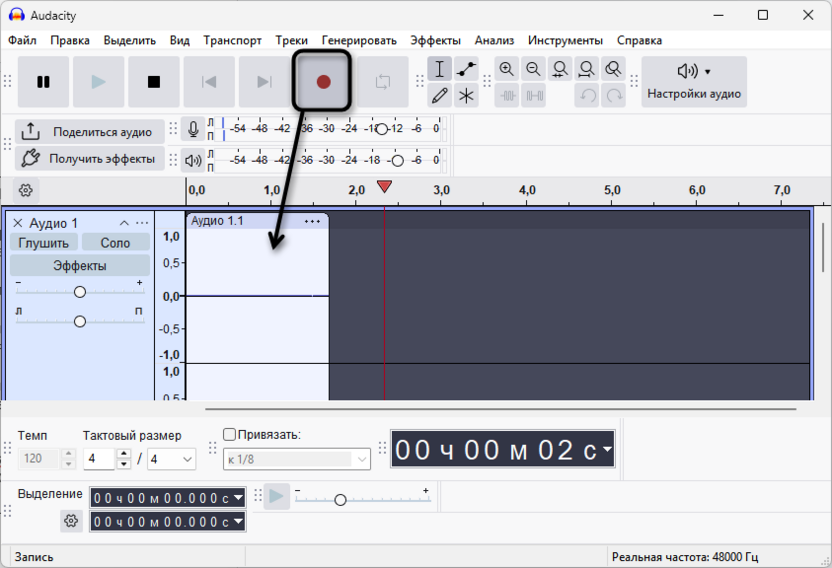Open timeline options gear icon
This screenshot has height=568, width=832.
click(26, 190)
